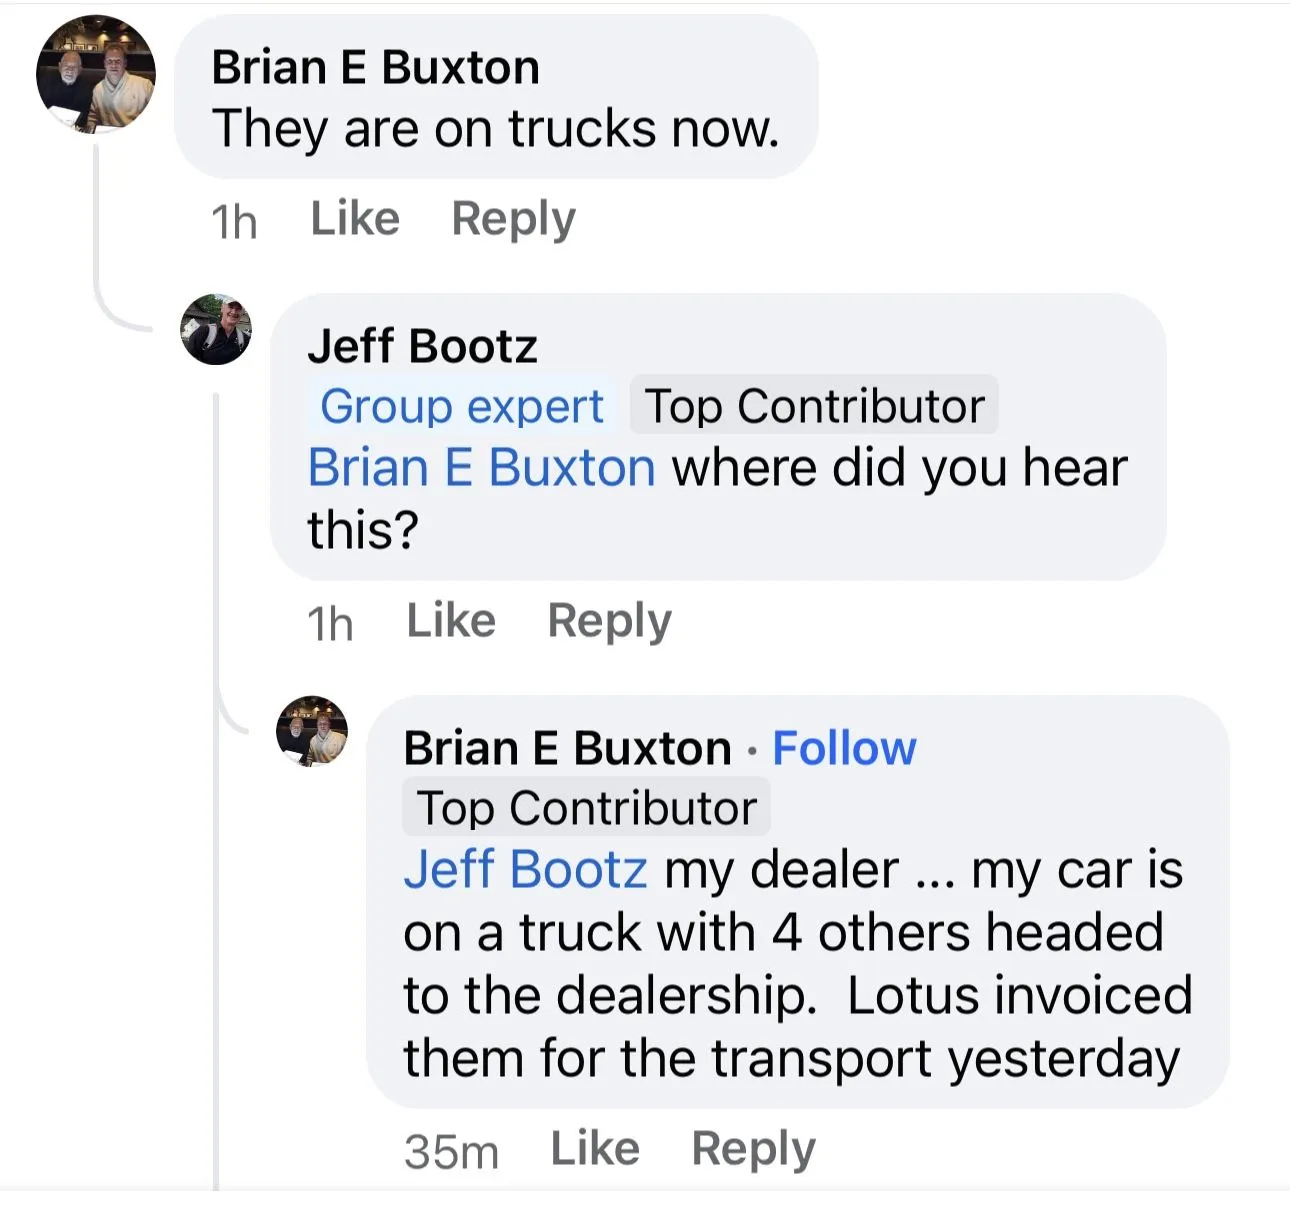Open Brian E Buxton's avatar on first comment

(x=96, y=74)
